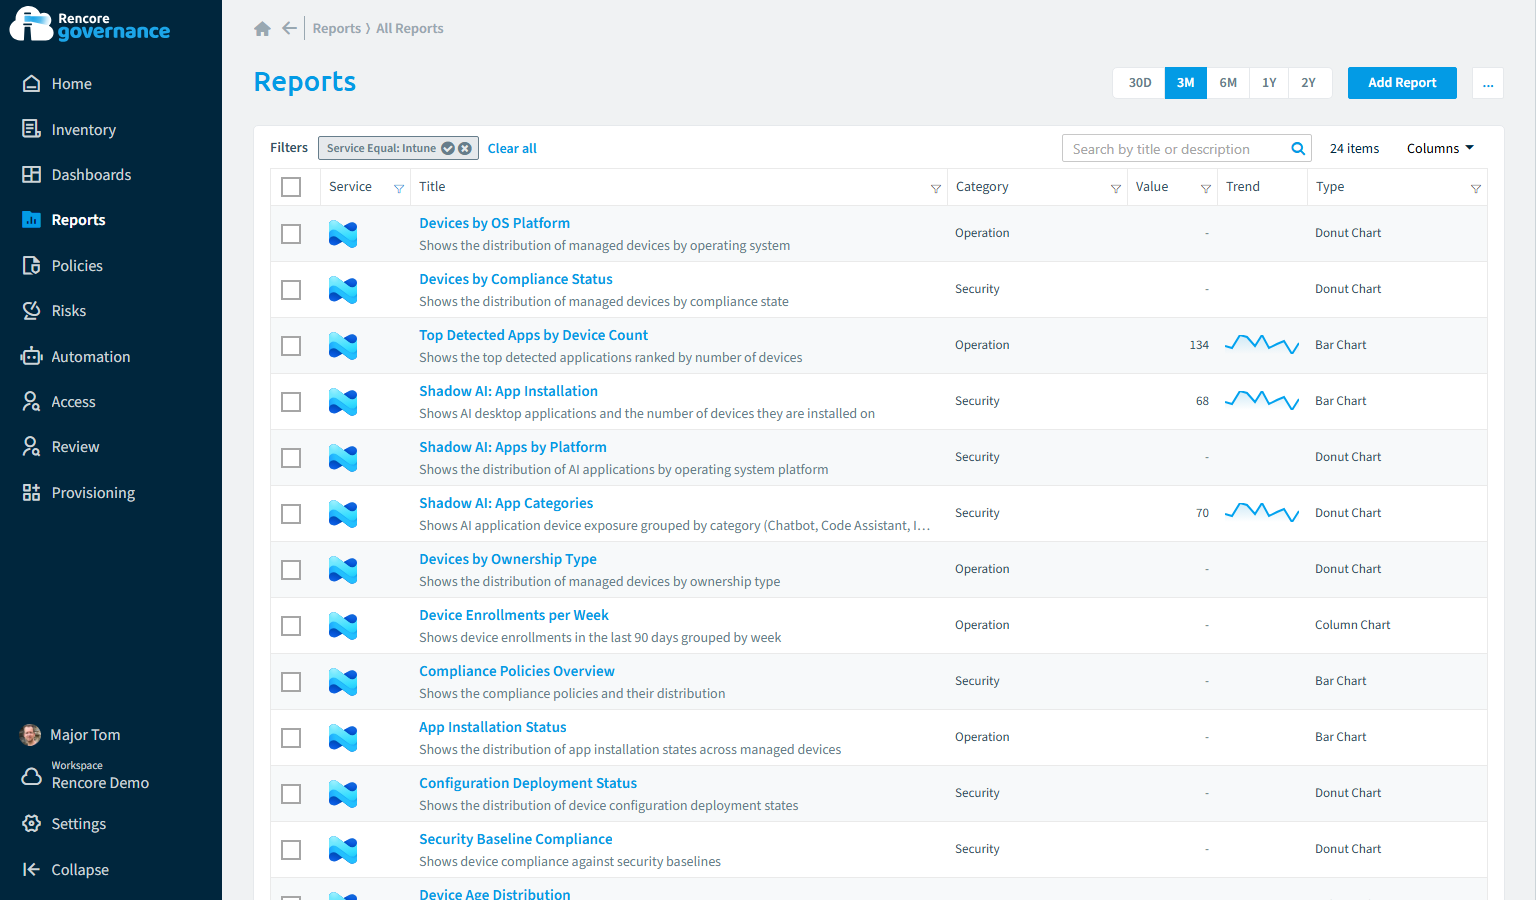This screenshot has height=900, width=1536.
Task: Check the Compliance Policies Overview row
Action: (291, 682)
